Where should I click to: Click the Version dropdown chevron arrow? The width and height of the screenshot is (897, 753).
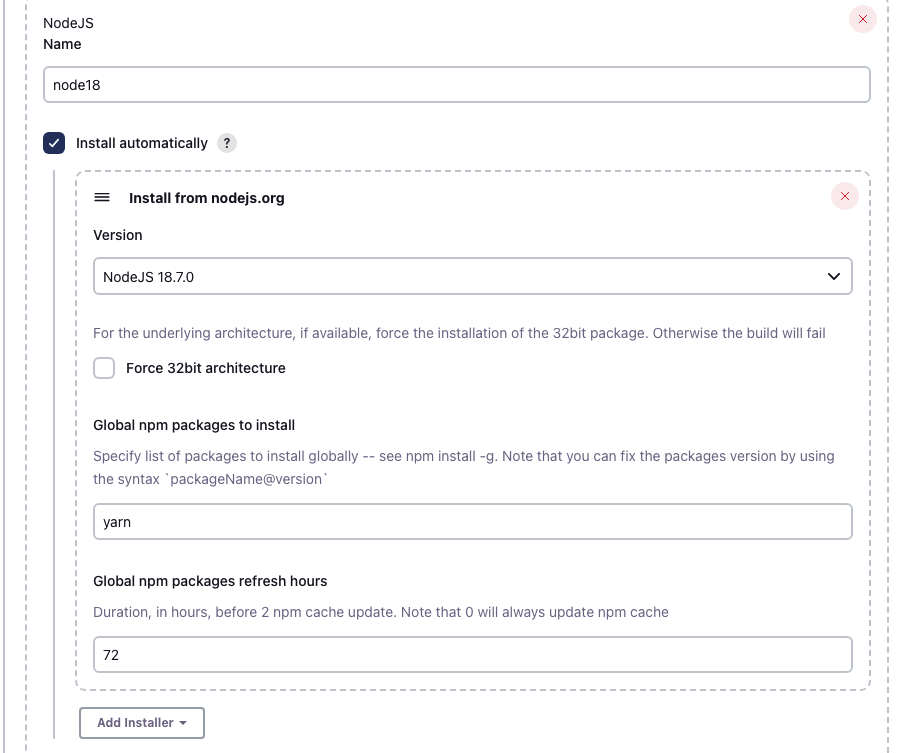[834, 277]
